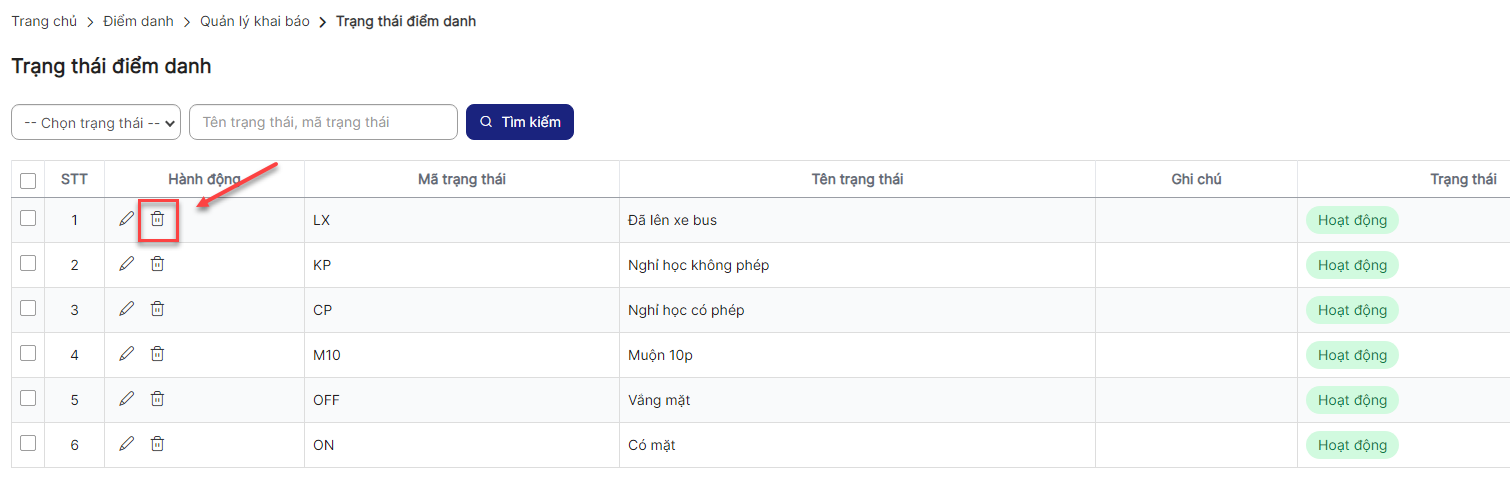Viewport: 1510px width, 498px height.
Task: Click the pencil icon for ON row
Action: coord(126,444)
